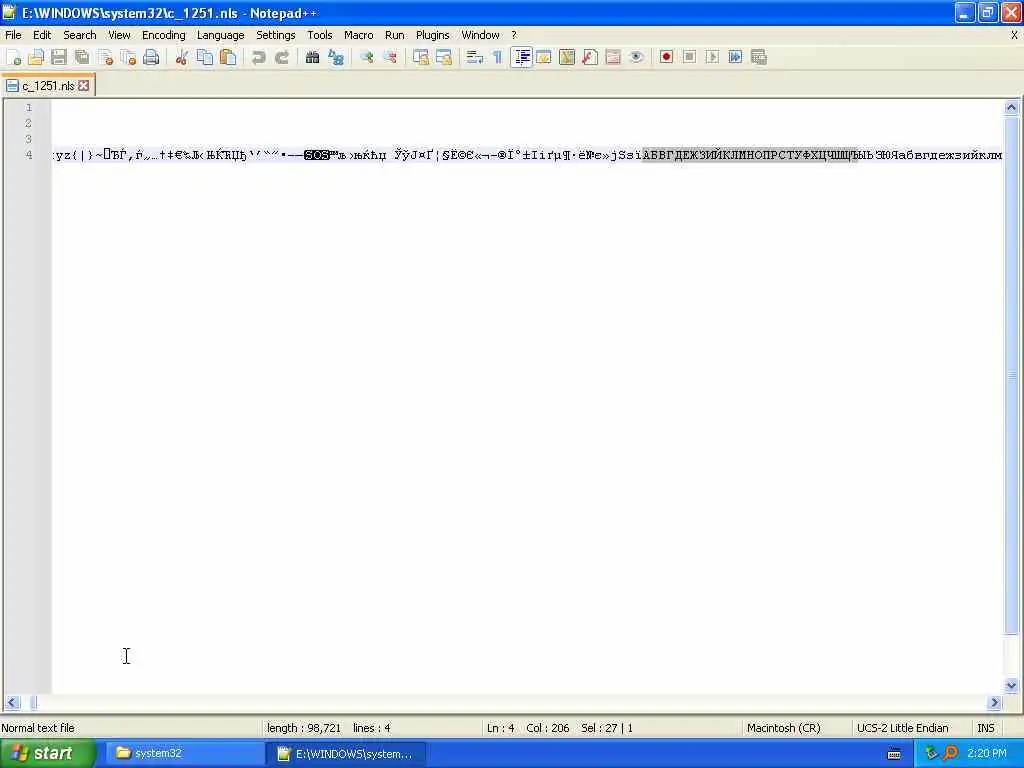Open the Language menu
The width and height of the screenshot is (1024, 768).
[x=221, y=35]
